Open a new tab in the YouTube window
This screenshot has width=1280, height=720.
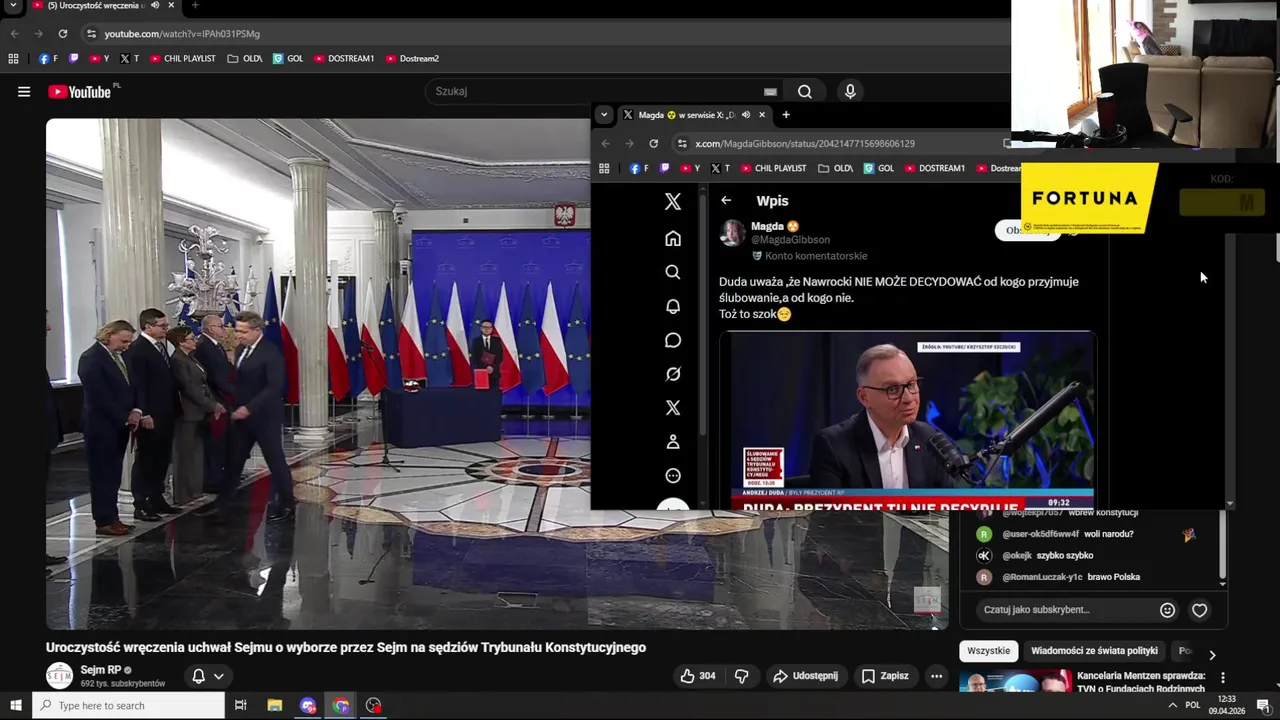[195, 6]
